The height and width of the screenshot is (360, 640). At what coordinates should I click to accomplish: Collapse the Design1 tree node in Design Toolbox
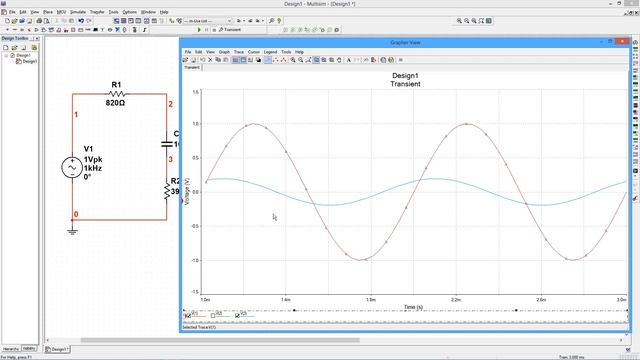pos(7,55)
